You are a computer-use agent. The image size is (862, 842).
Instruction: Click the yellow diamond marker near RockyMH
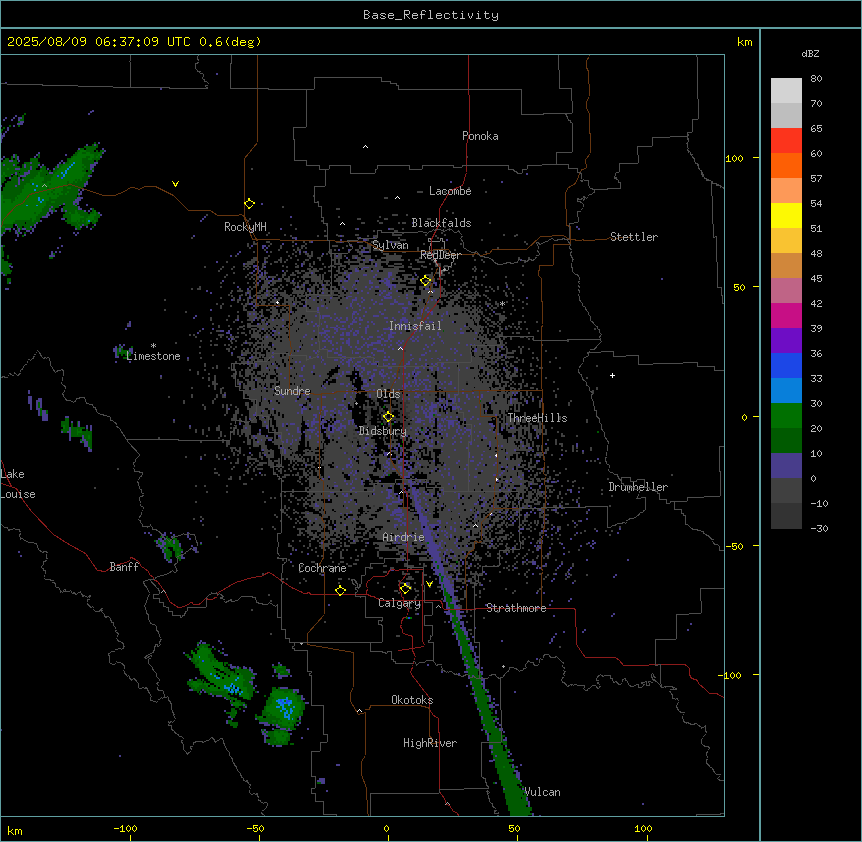coord(249,204)
